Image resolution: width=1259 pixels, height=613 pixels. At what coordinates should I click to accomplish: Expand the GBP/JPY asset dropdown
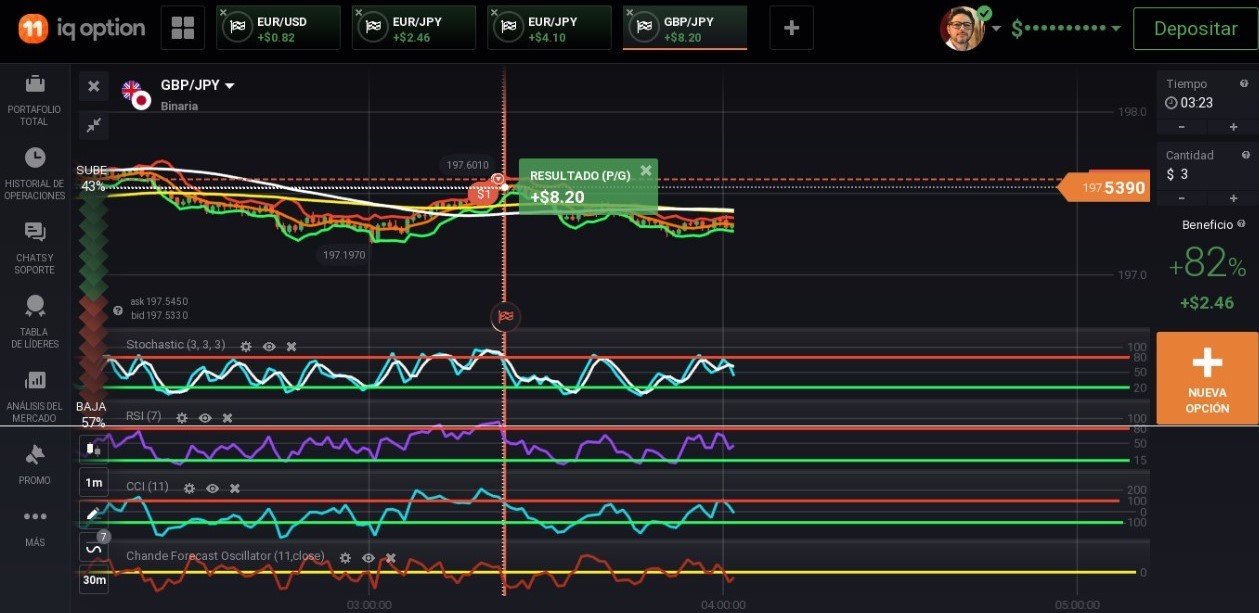point(230,86)
